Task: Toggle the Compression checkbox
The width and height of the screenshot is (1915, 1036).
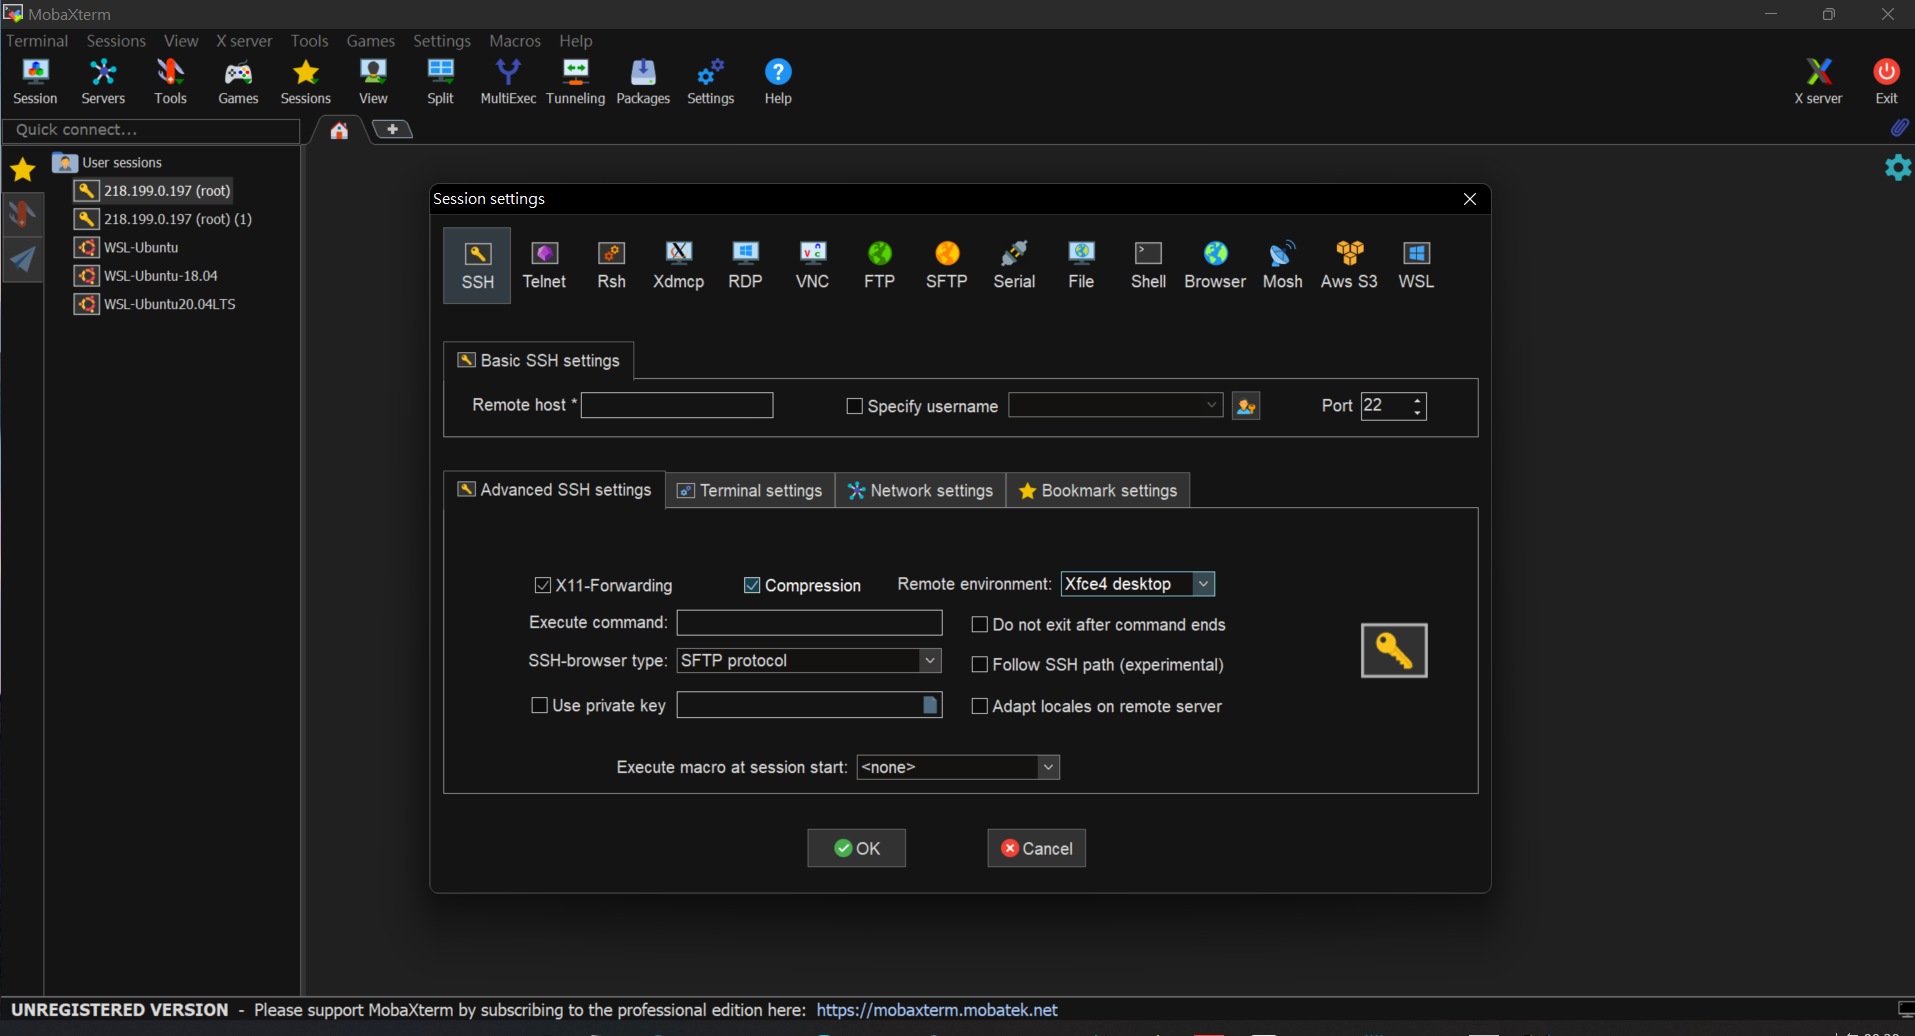Action: click(752, 585)
